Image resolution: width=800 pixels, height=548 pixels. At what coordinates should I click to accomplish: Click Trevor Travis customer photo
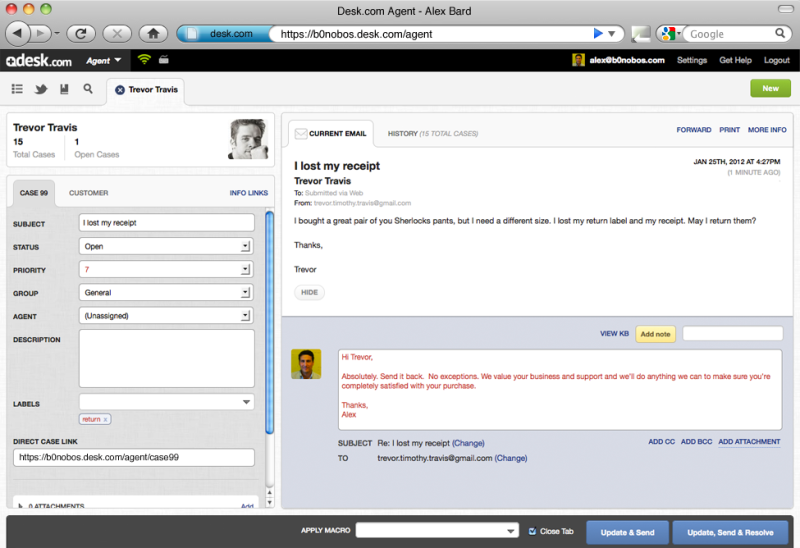pos(248,139)
